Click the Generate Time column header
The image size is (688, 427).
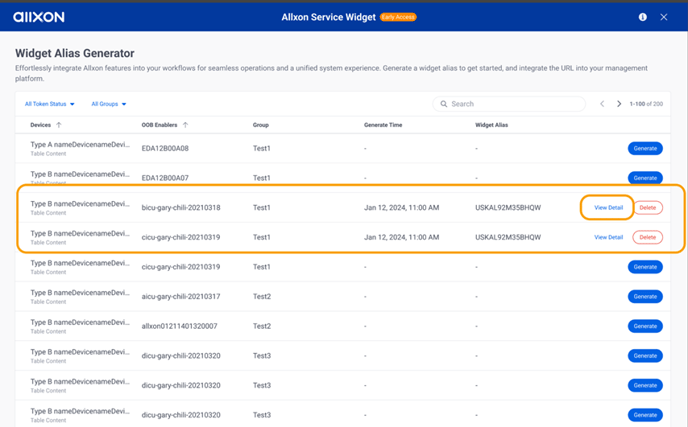click(x=383, y=125)
